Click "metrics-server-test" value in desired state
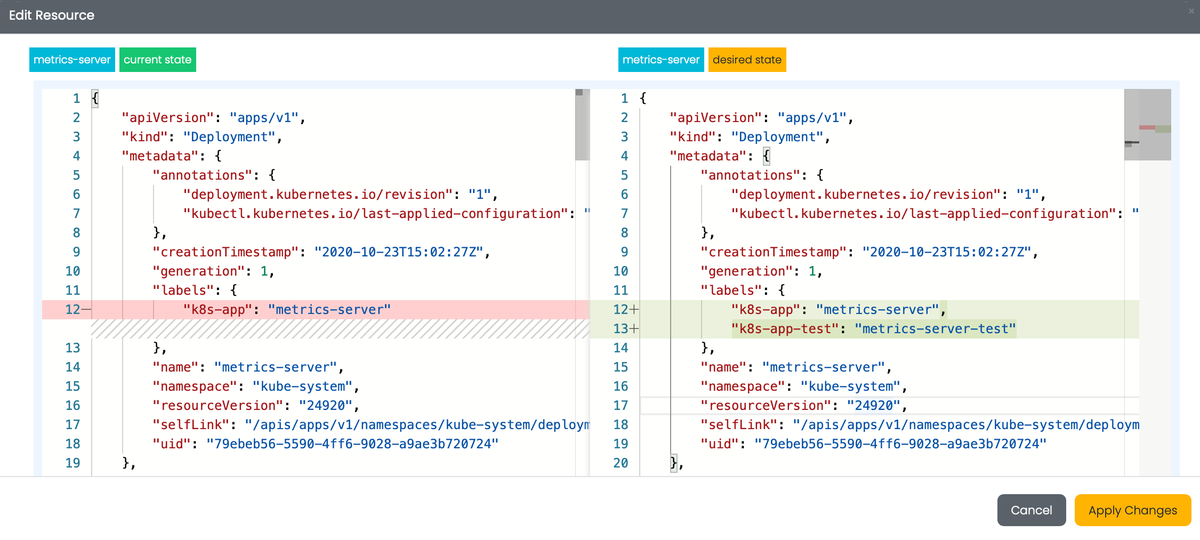This screenshot has width=1200, height=540. pyautogui.click(x=936, y=329)
